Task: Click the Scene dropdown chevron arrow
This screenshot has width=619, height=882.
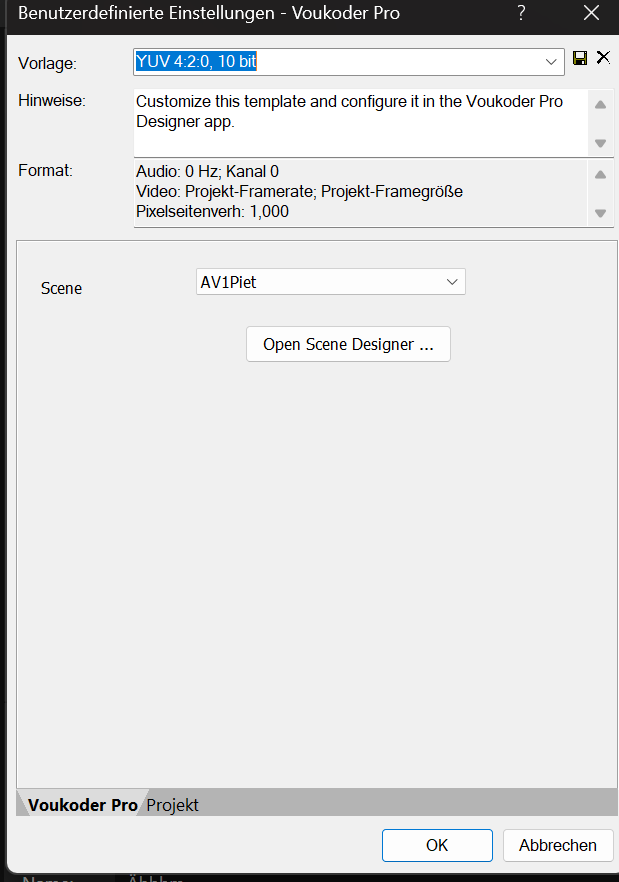Action: point(452,282)
